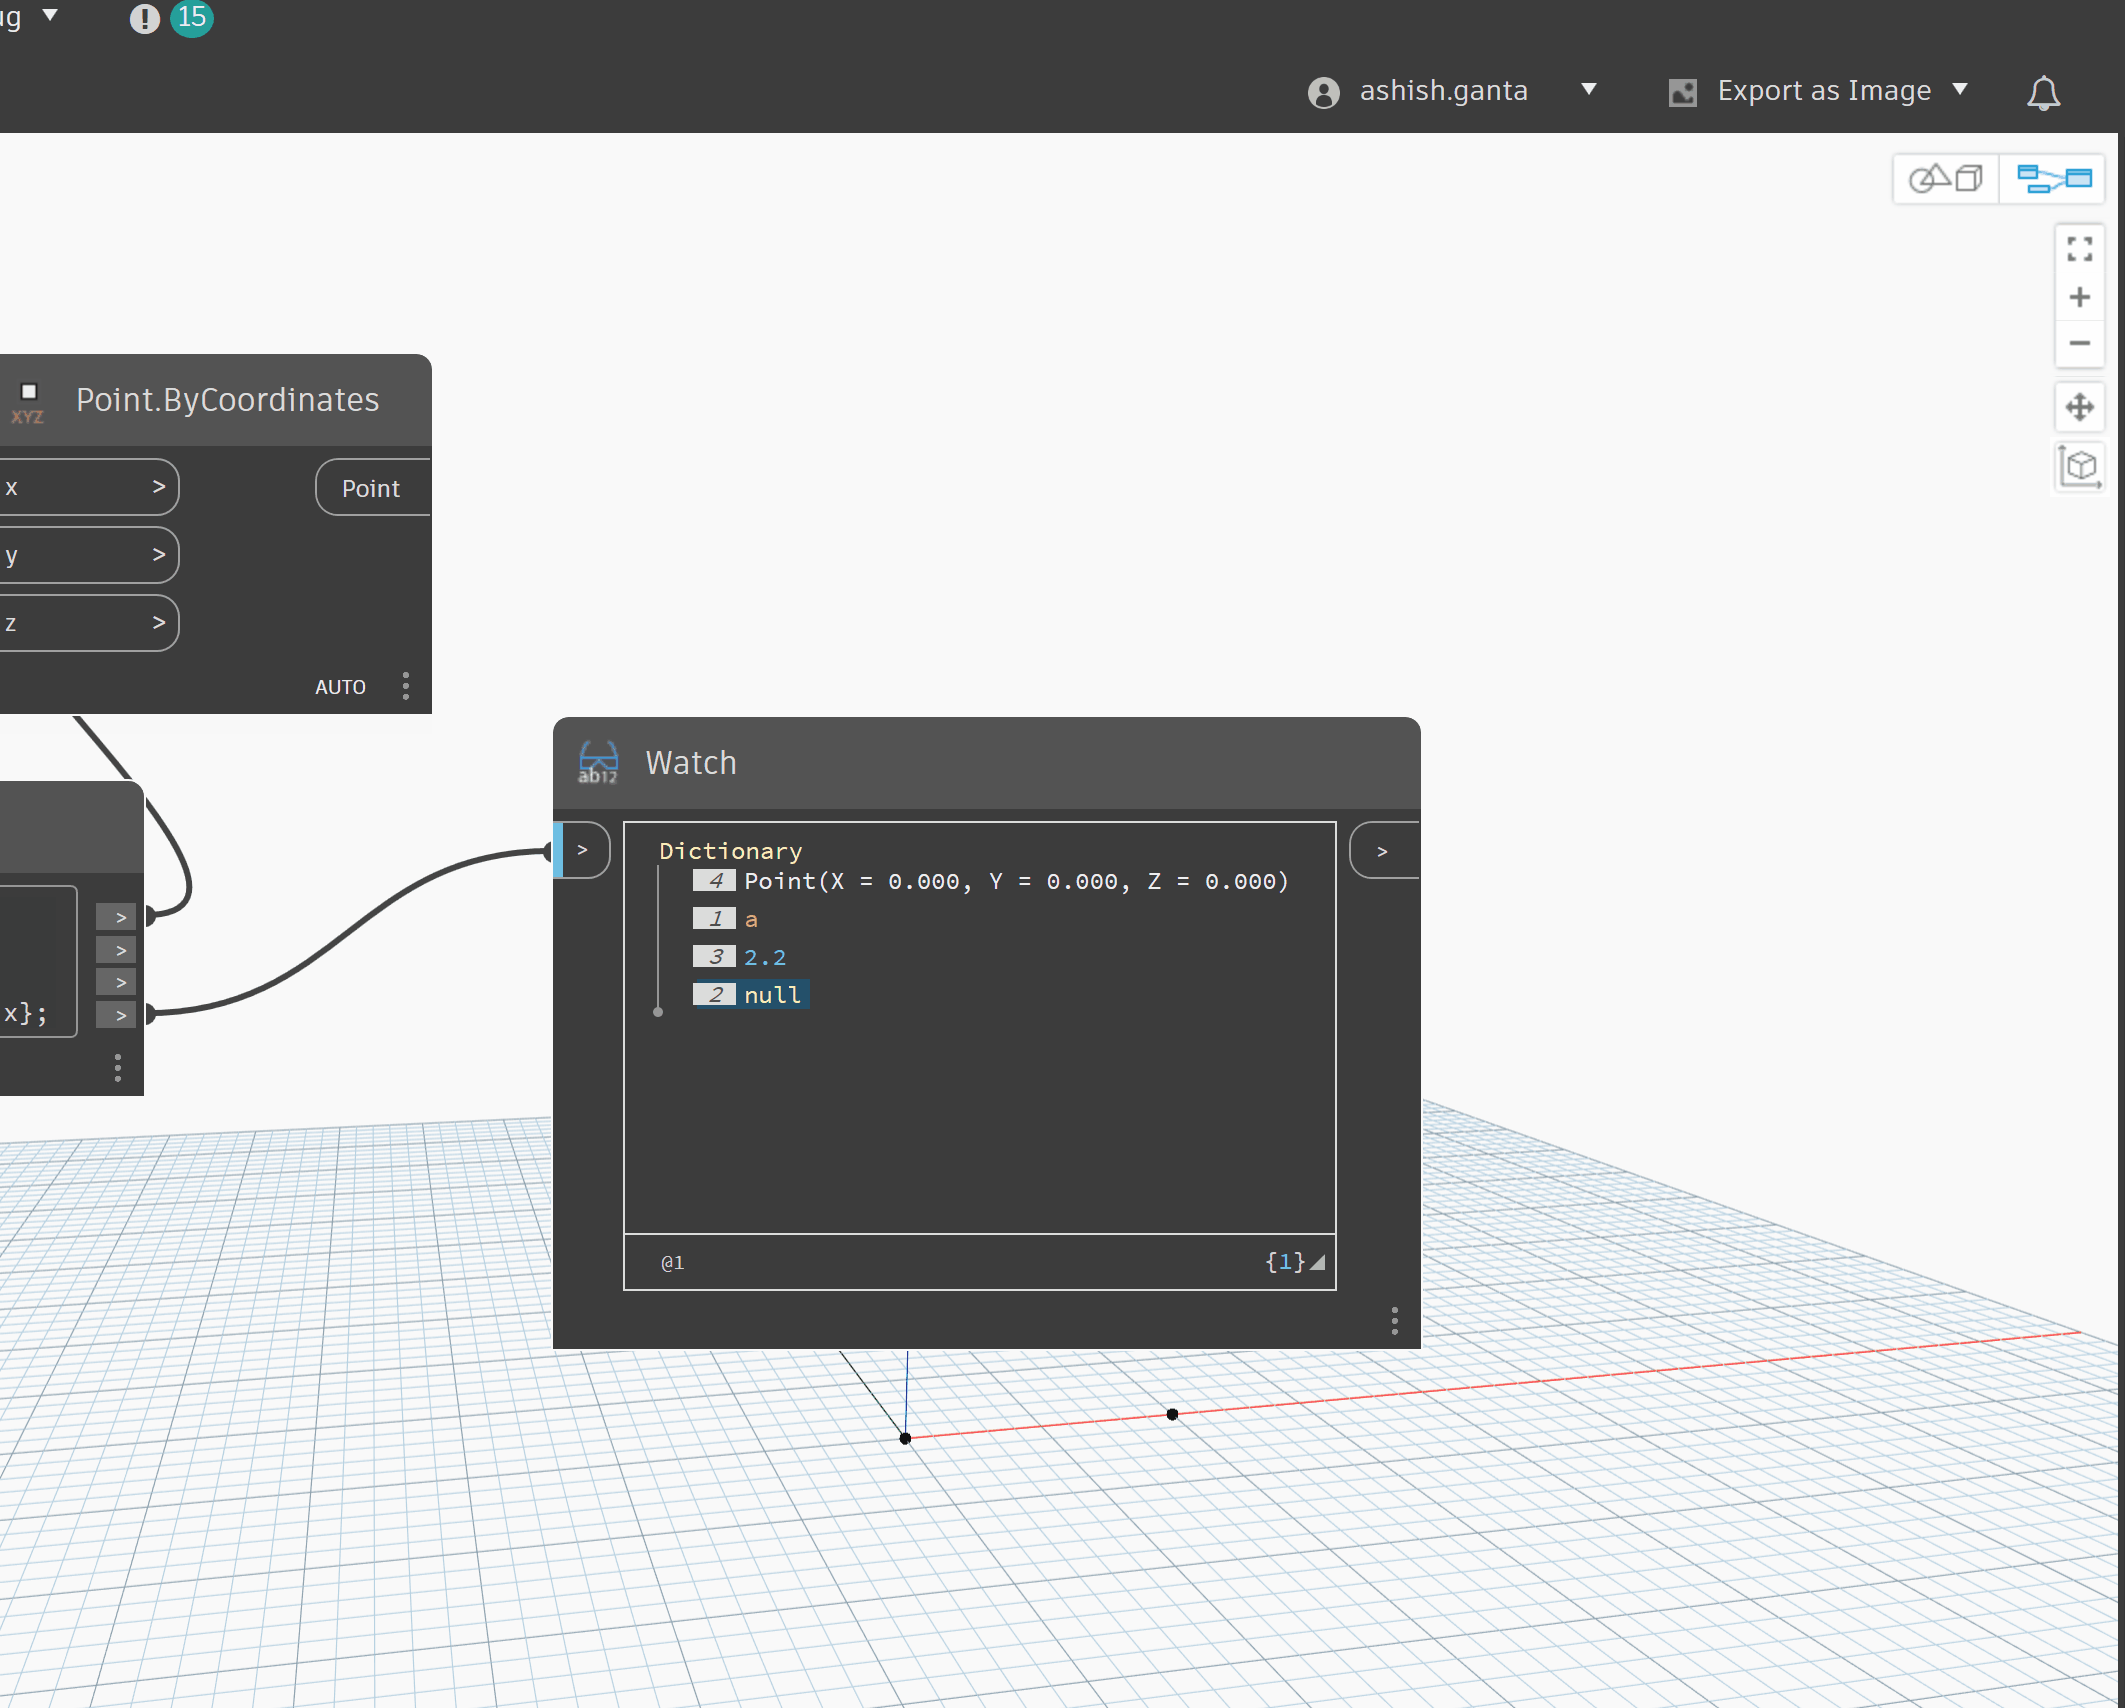
Task: Select the Watch node title
Action: (x=691, y=763)
